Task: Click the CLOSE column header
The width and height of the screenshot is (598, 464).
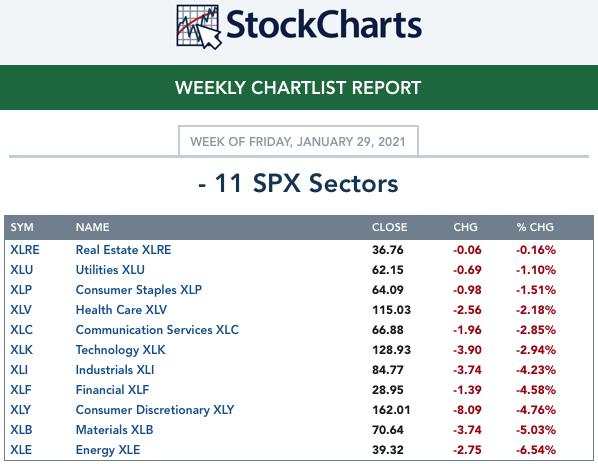Action: pos(389,227)
